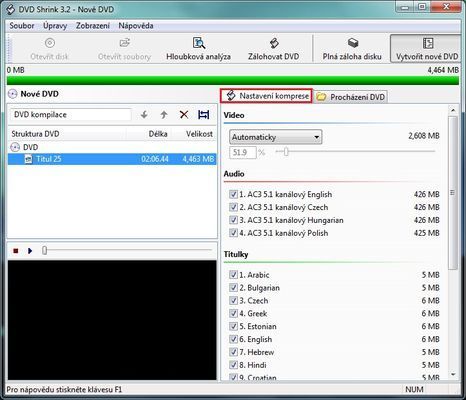Click the DVD kompilace name field
Image resolution: width=466 pixels, height=400 pixels.
coord(71,115)
